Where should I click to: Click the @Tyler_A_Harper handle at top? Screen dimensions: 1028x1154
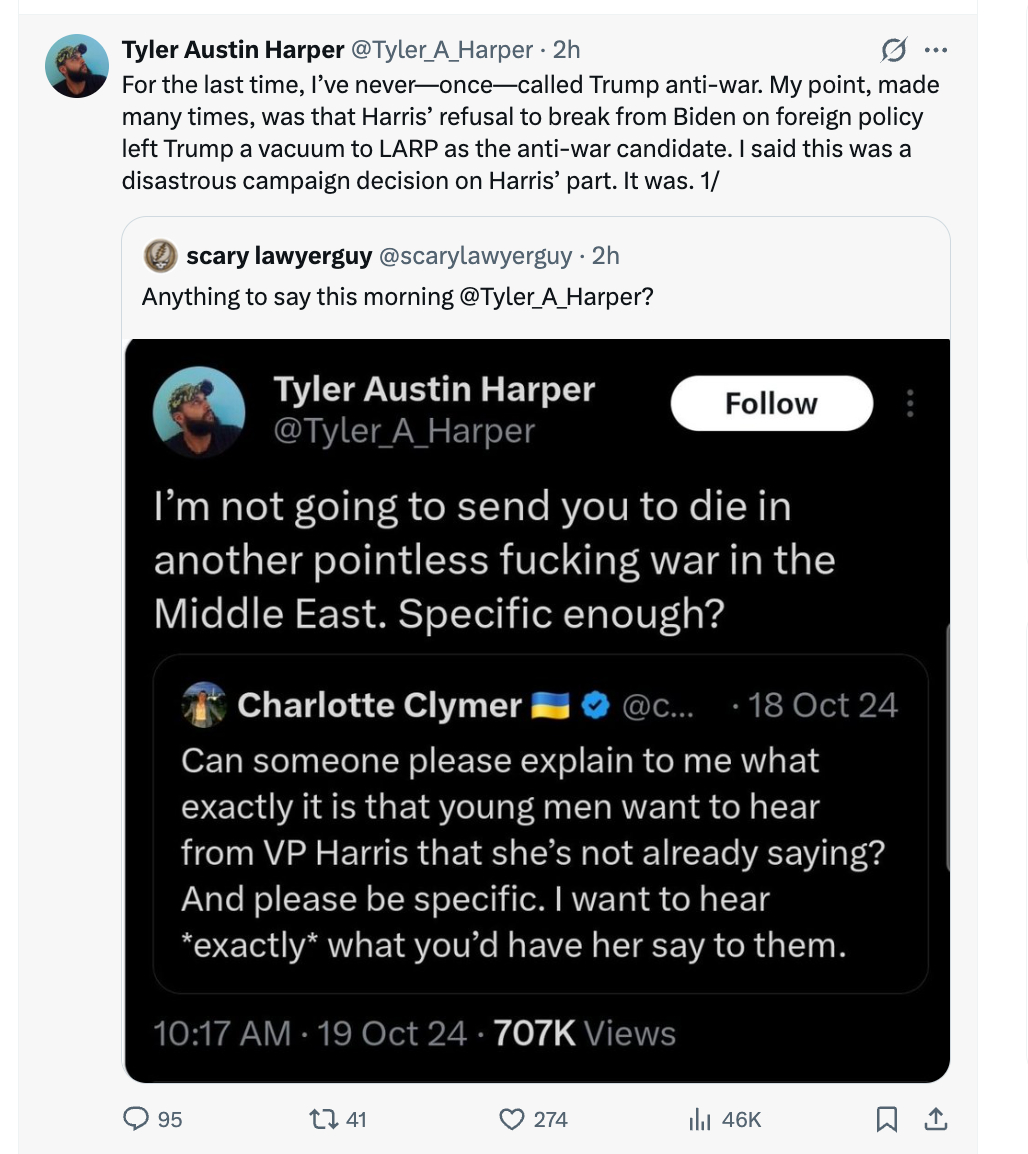[440, 49]
